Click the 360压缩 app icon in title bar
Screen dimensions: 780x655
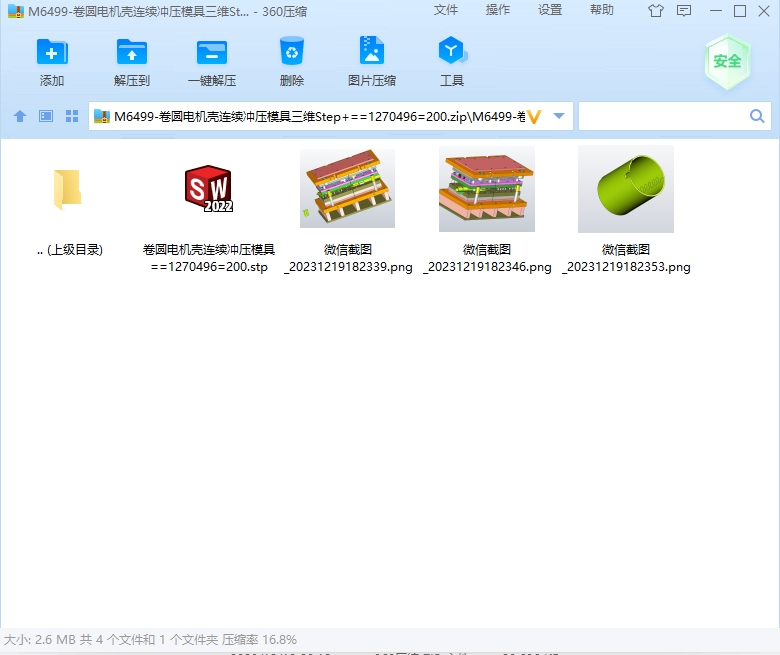coord(16,11)
